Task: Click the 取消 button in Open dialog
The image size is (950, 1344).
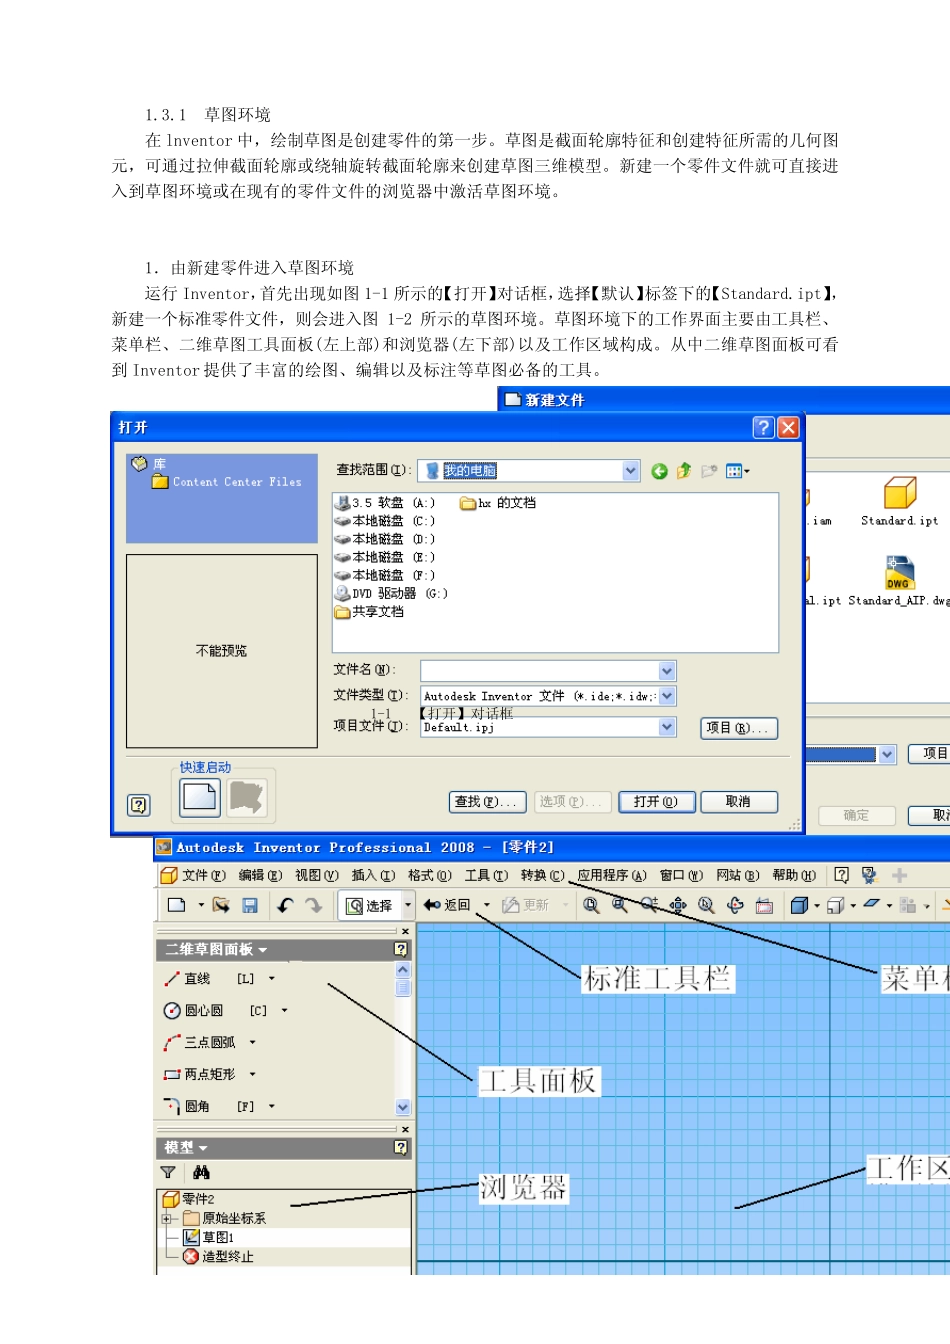Action: coord(738,802)
